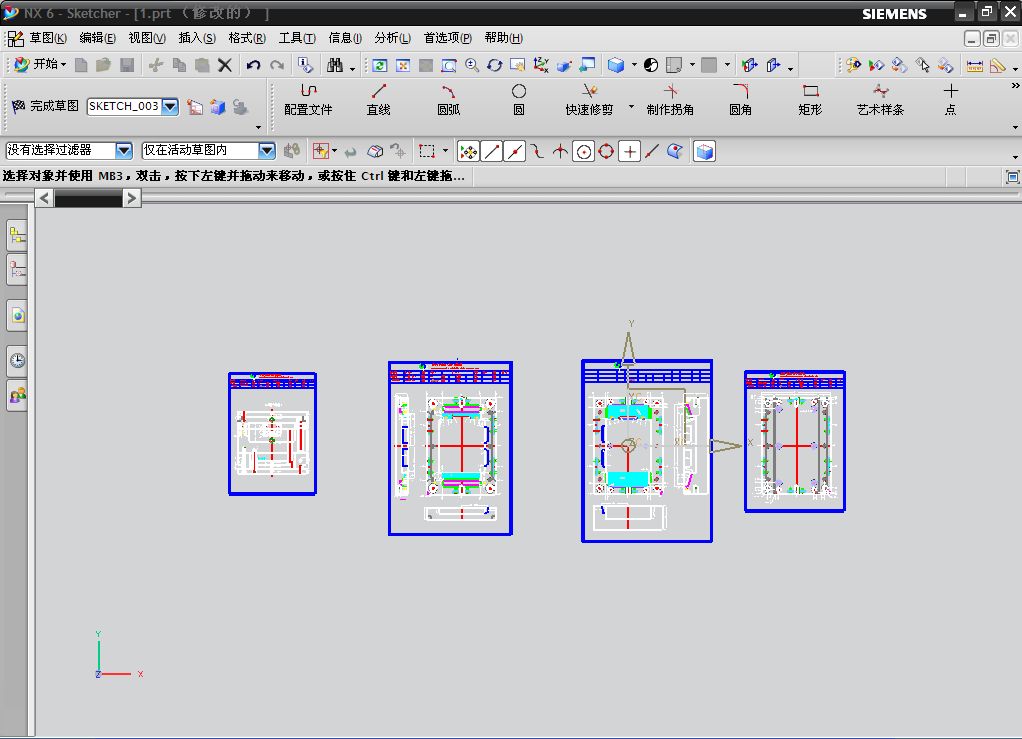Open the 首选项(P) menu
Screen dimensions: 1022x739
point(448,38)
